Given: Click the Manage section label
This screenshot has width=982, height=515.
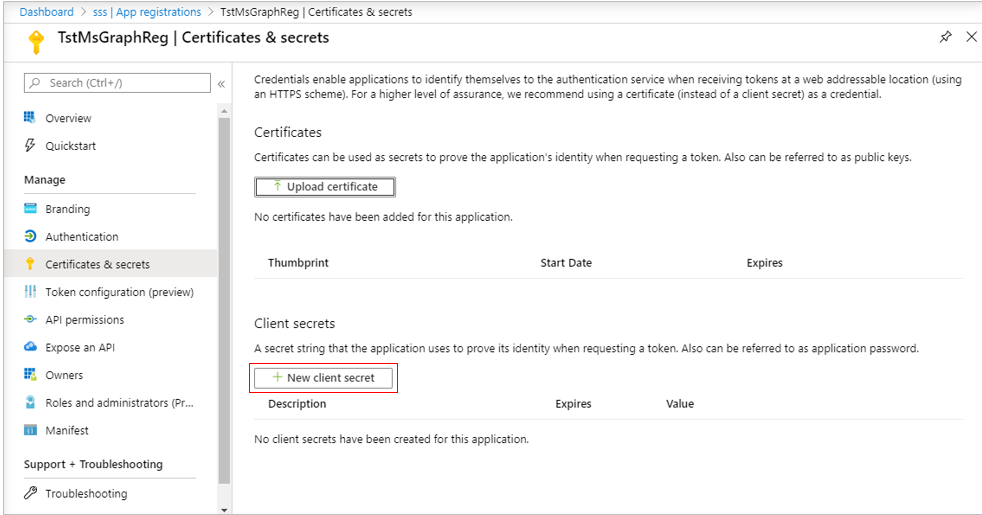Looking at the screenshot, I should click(x=44, y=180).
